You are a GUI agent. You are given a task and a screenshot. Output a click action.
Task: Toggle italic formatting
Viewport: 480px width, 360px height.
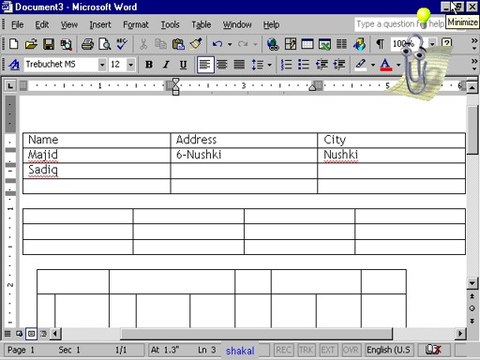click(x=166, y=64)
